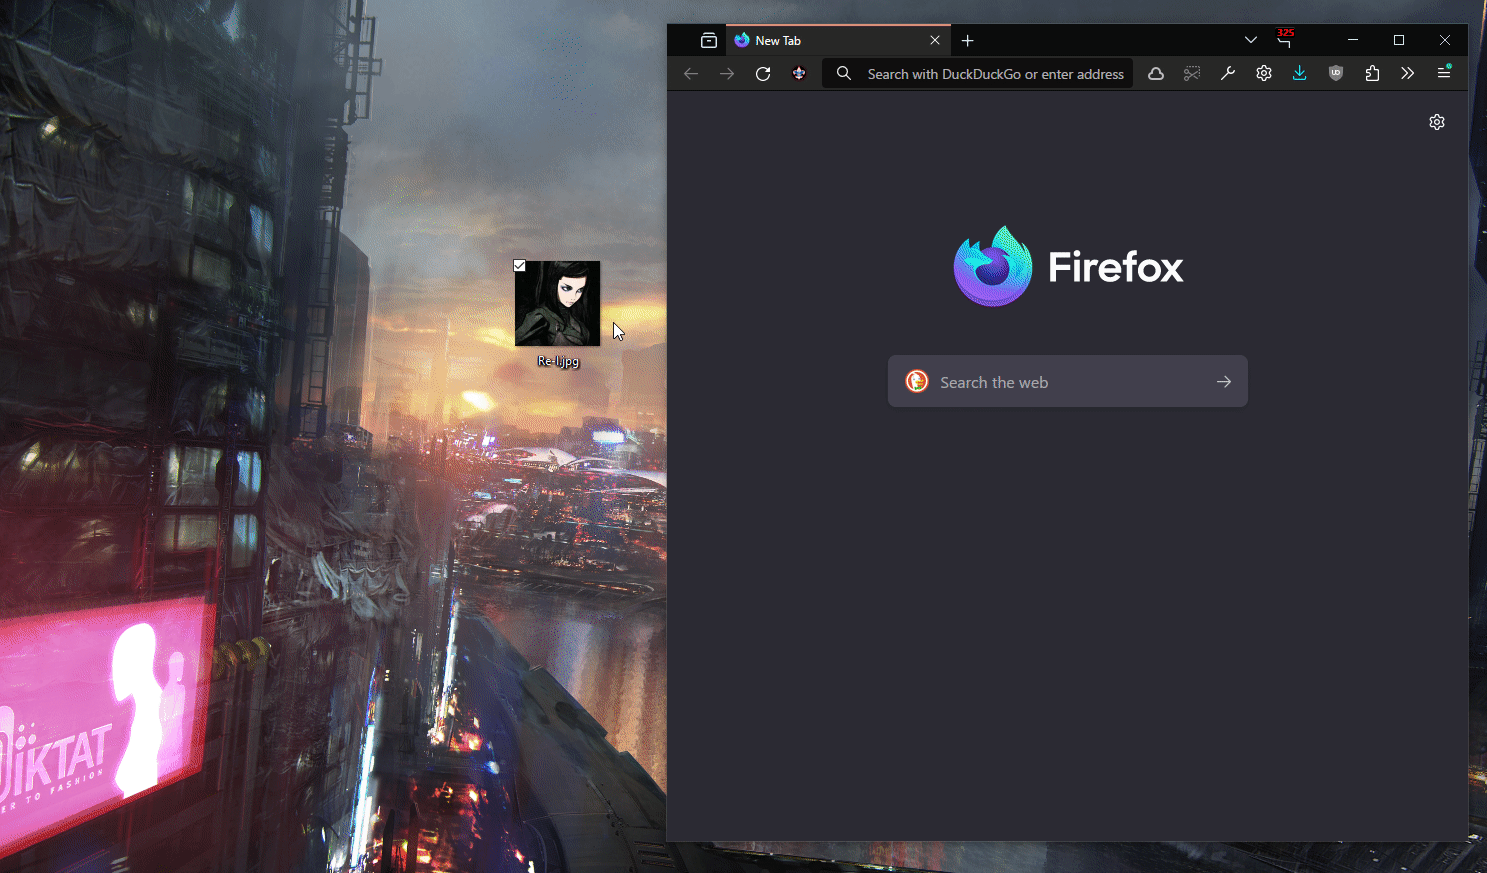Click the arrow in Search the web box

(1224, 382)
